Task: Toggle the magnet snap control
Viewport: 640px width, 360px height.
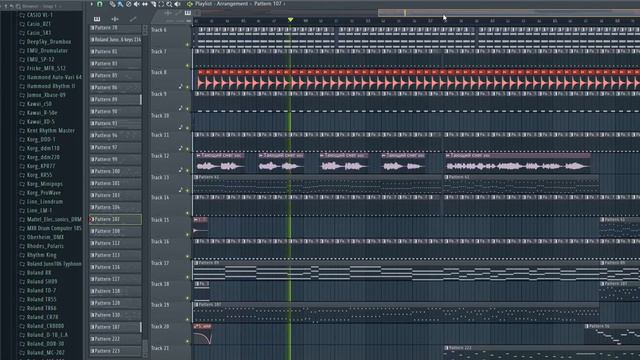Action: 100,4
